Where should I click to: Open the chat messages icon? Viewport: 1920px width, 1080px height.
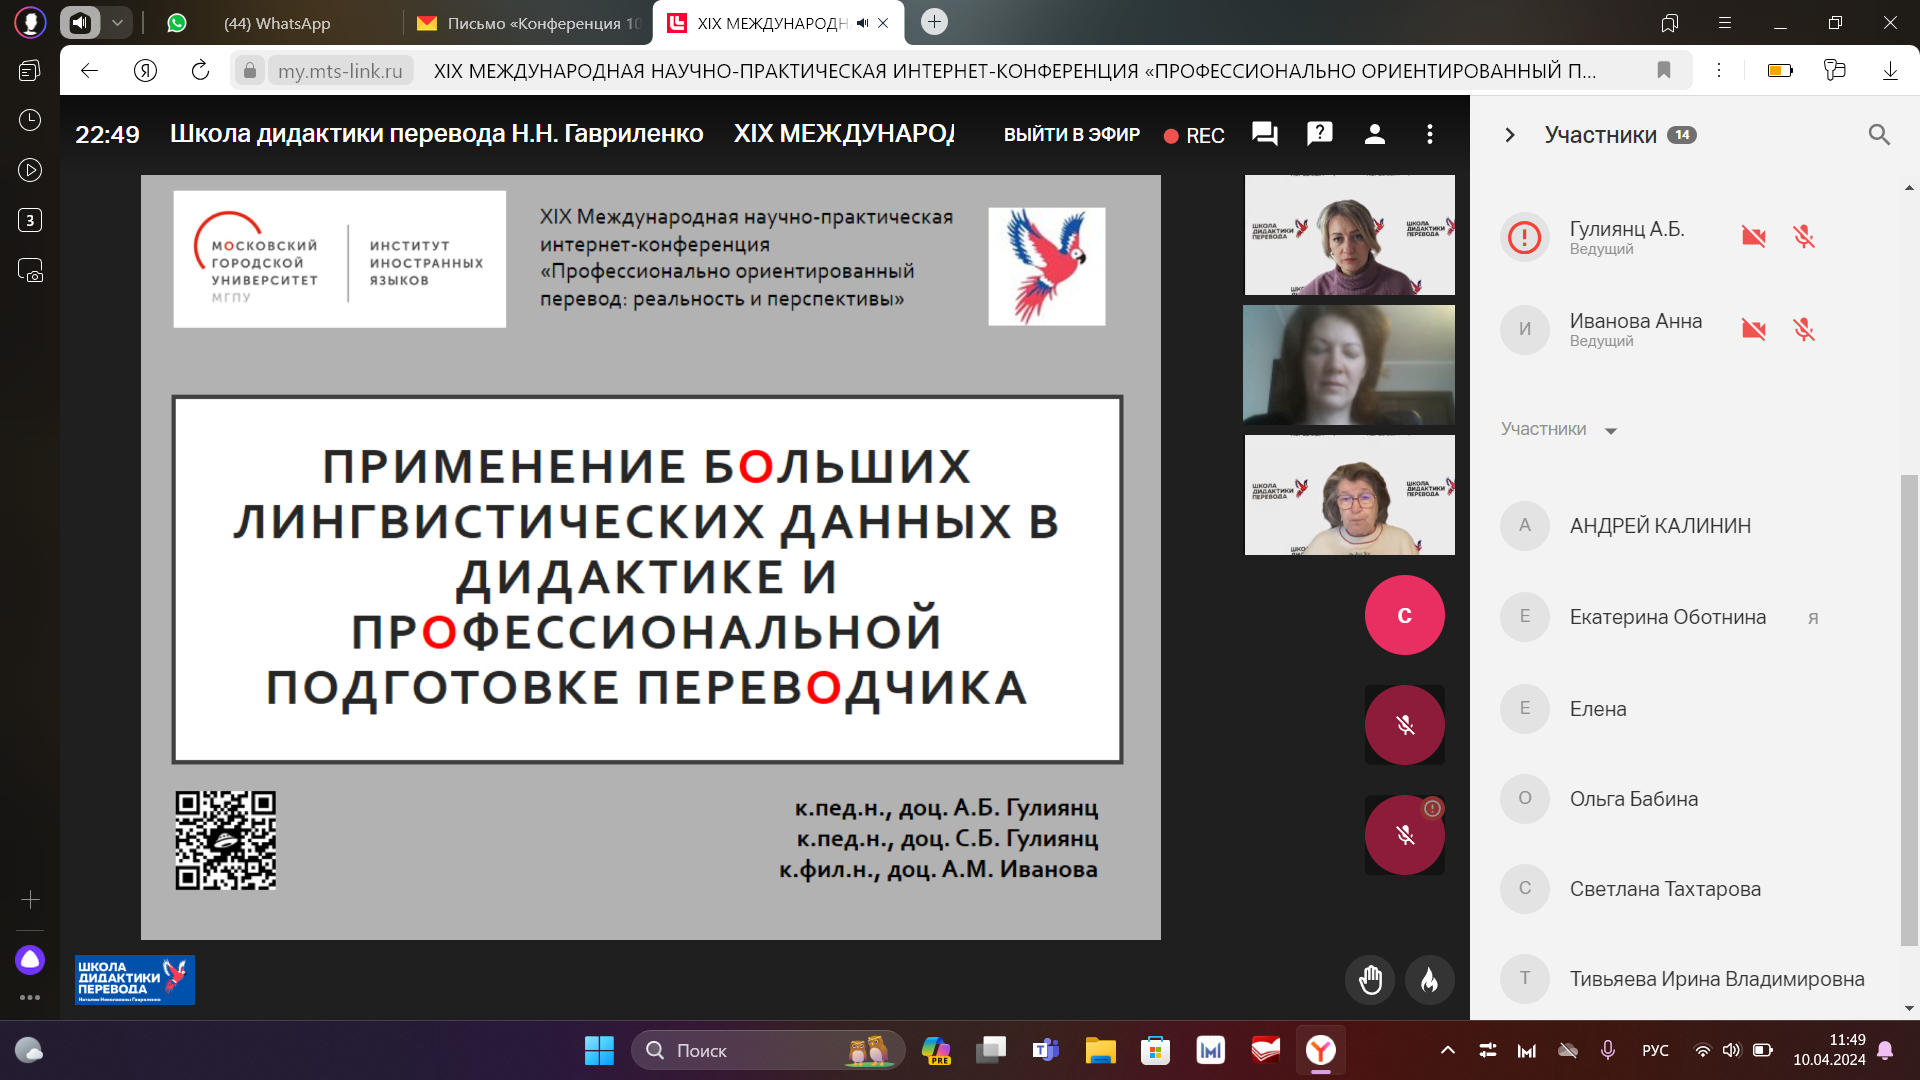[1265, 134]
